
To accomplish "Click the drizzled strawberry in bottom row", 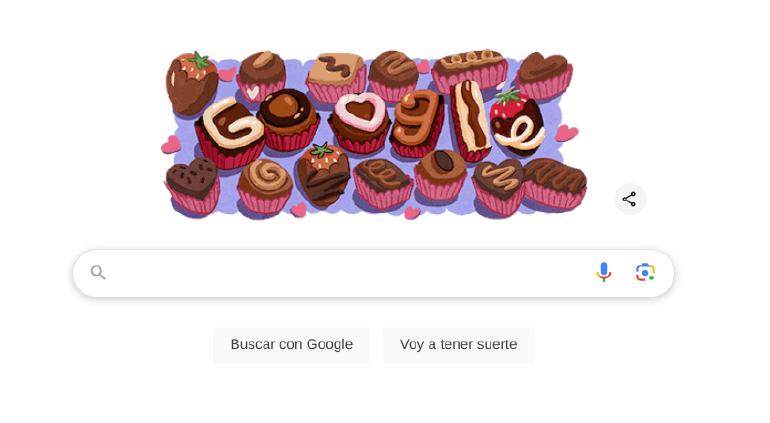I will tap(323, 174).
